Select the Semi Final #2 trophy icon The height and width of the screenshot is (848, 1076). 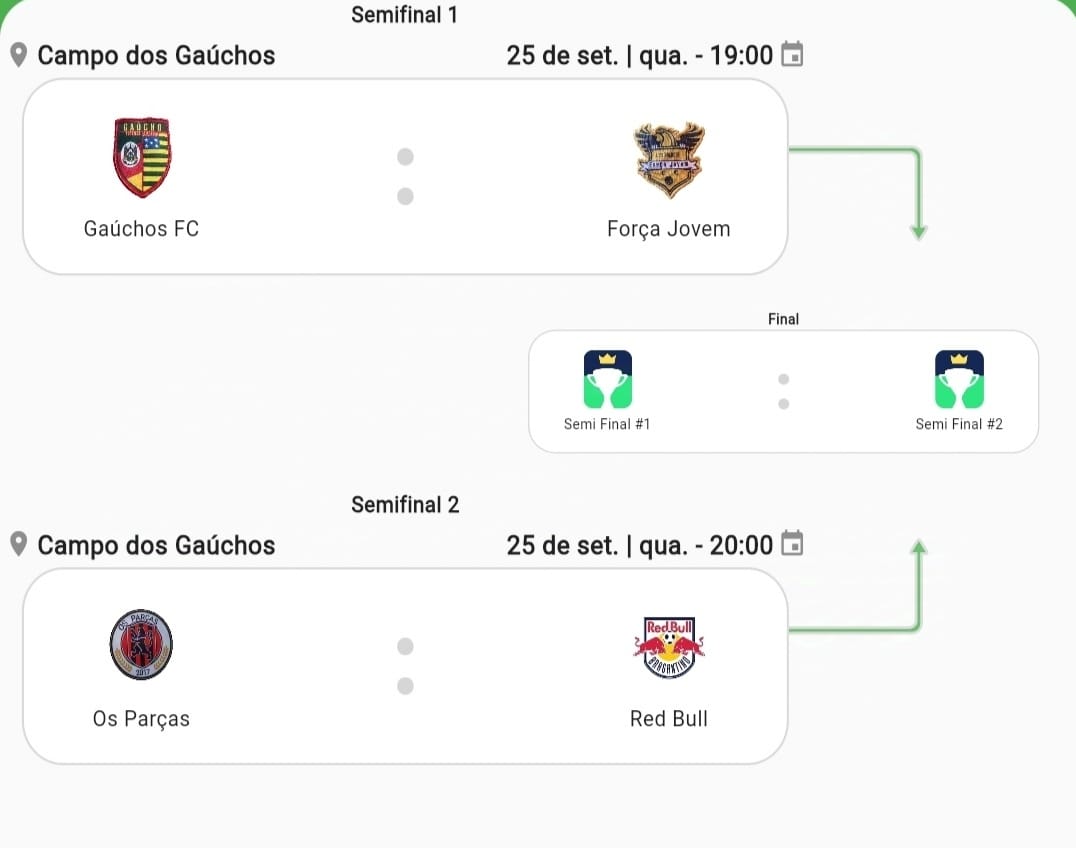click(x=959, y=378)
